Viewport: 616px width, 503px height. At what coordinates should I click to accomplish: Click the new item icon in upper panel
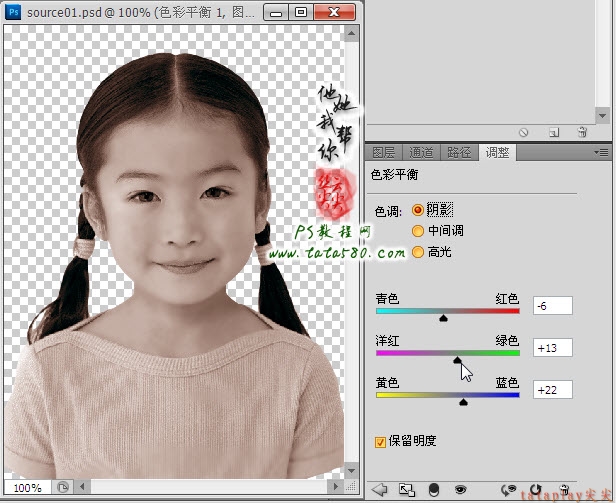pos(554,133)
